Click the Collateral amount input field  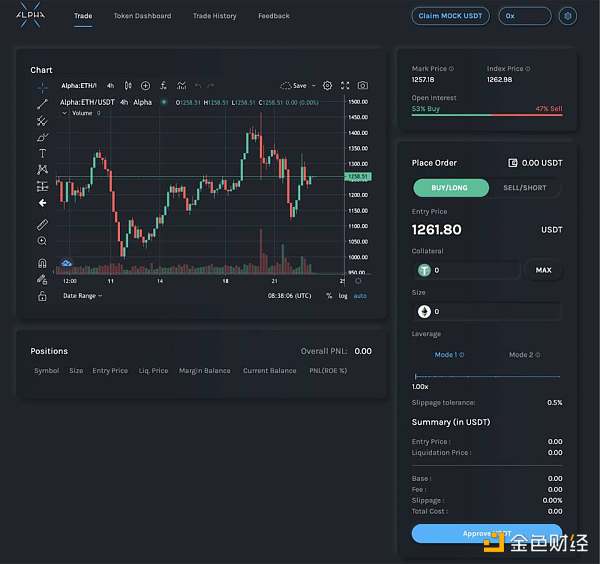point(466,270)
